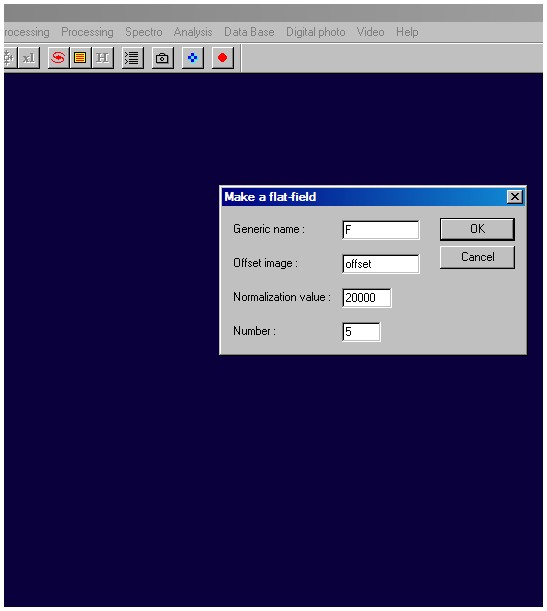Click the blue cross-shaped dots icon
Screen dimensions: 547x611
[x=192, y=58]
